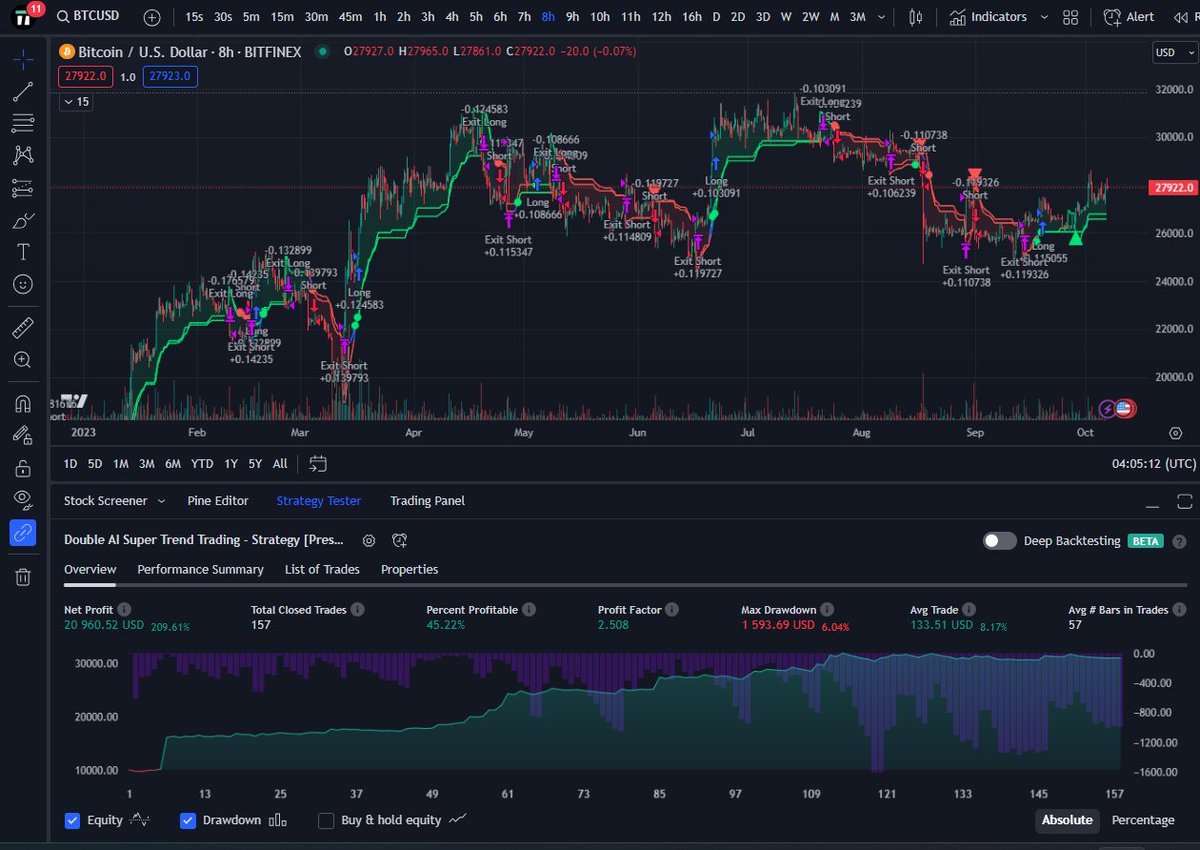Viewport: 1200px width, 850px height.
Task: Open the Pine Editor tab
Action: (218, 501)
